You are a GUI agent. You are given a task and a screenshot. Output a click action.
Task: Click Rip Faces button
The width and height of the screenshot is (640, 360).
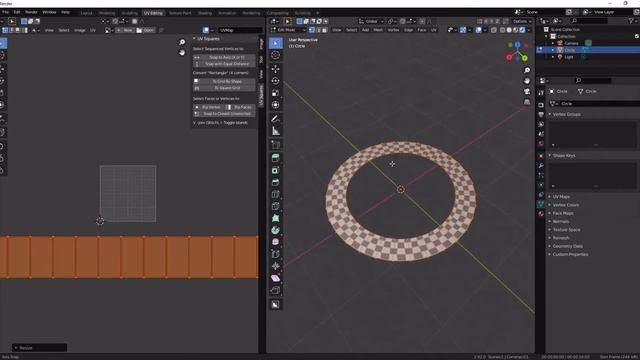[240, 107]
